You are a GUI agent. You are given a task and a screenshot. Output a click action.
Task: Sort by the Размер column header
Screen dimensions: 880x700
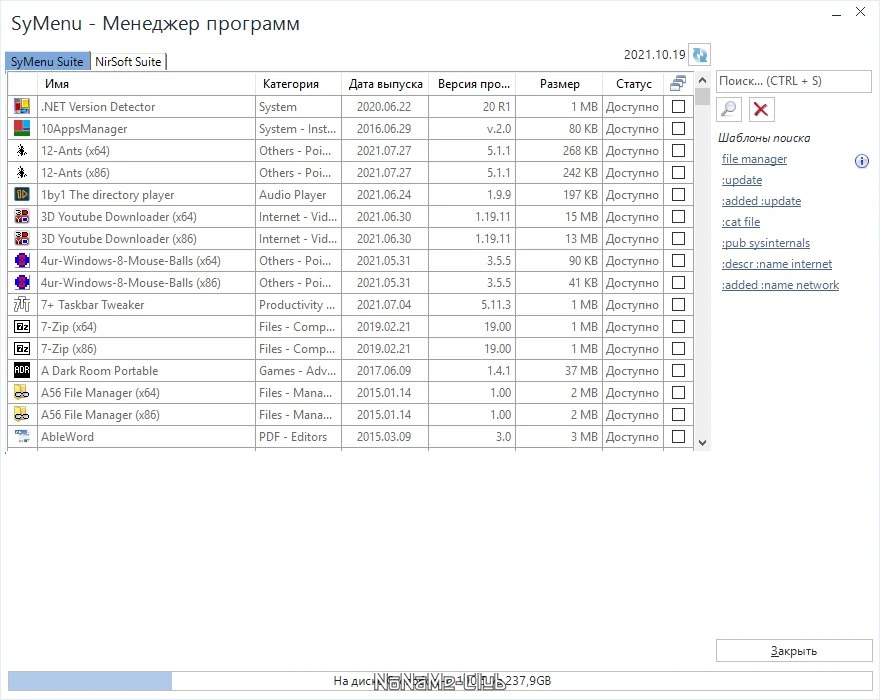[x=558, y=84]
